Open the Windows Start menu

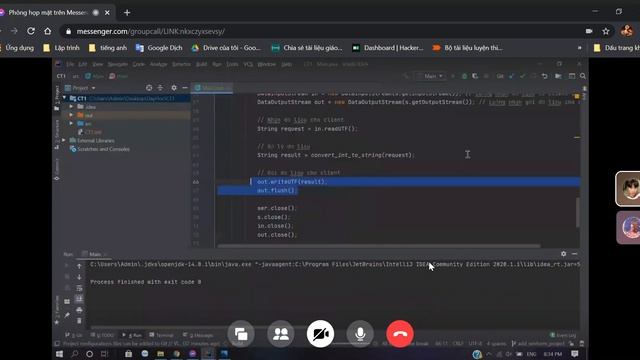click(x=59, y=354)
